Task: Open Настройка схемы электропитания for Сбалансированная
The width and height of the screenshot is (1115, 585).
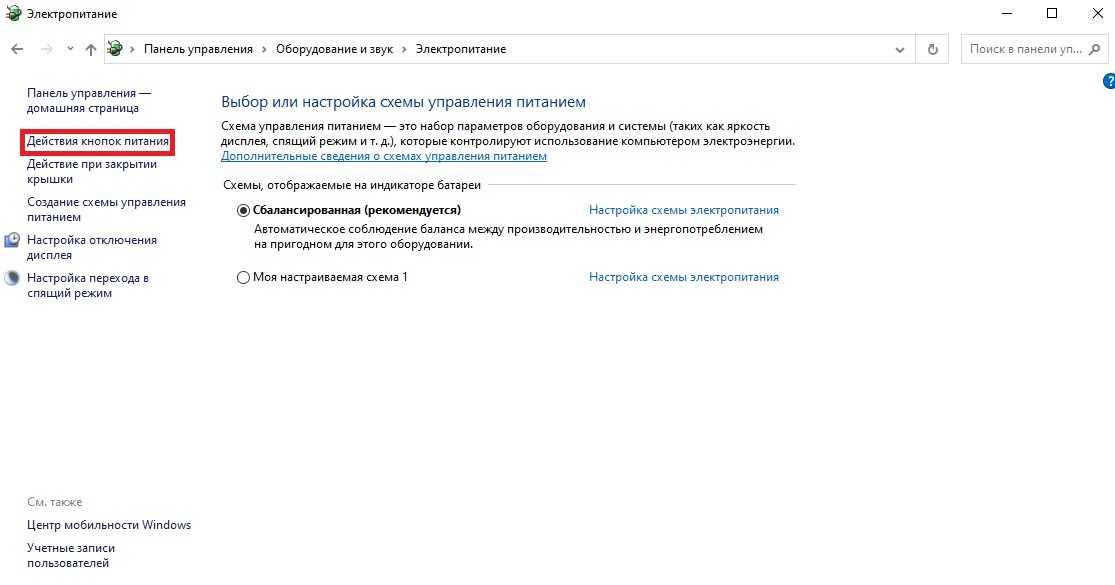Action: 683,210
